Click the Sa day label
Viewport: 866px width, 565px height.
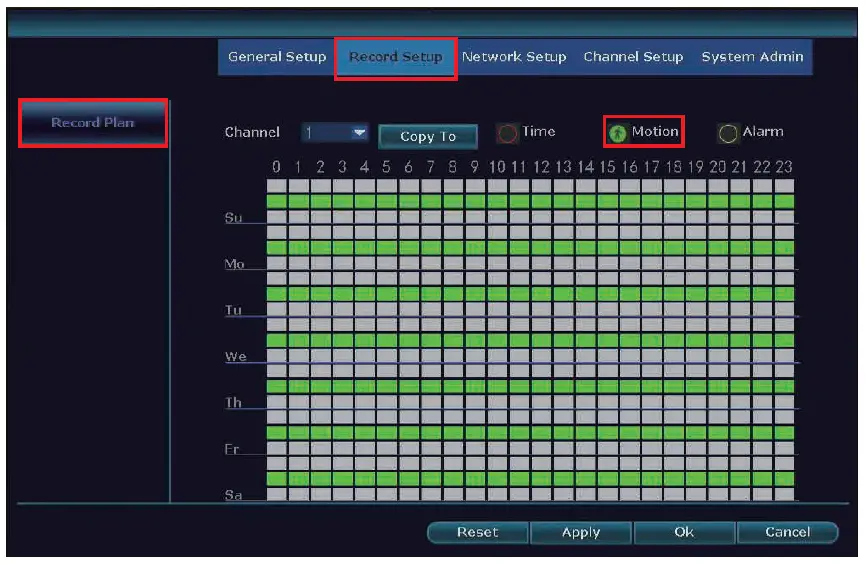coord(234,495)
